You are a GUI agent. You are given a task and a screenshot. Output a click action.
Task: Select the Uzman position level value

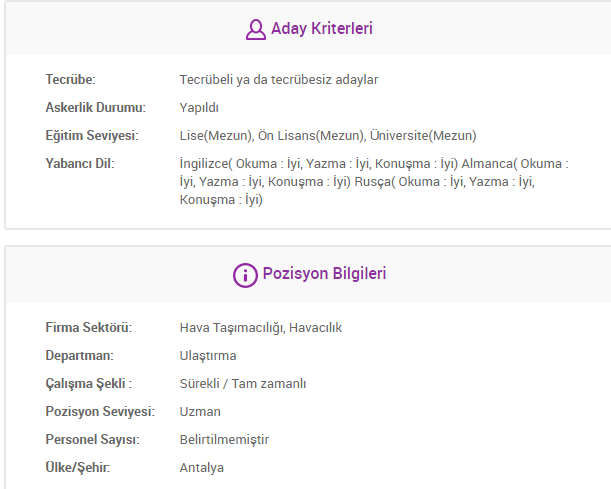point(200,412)
